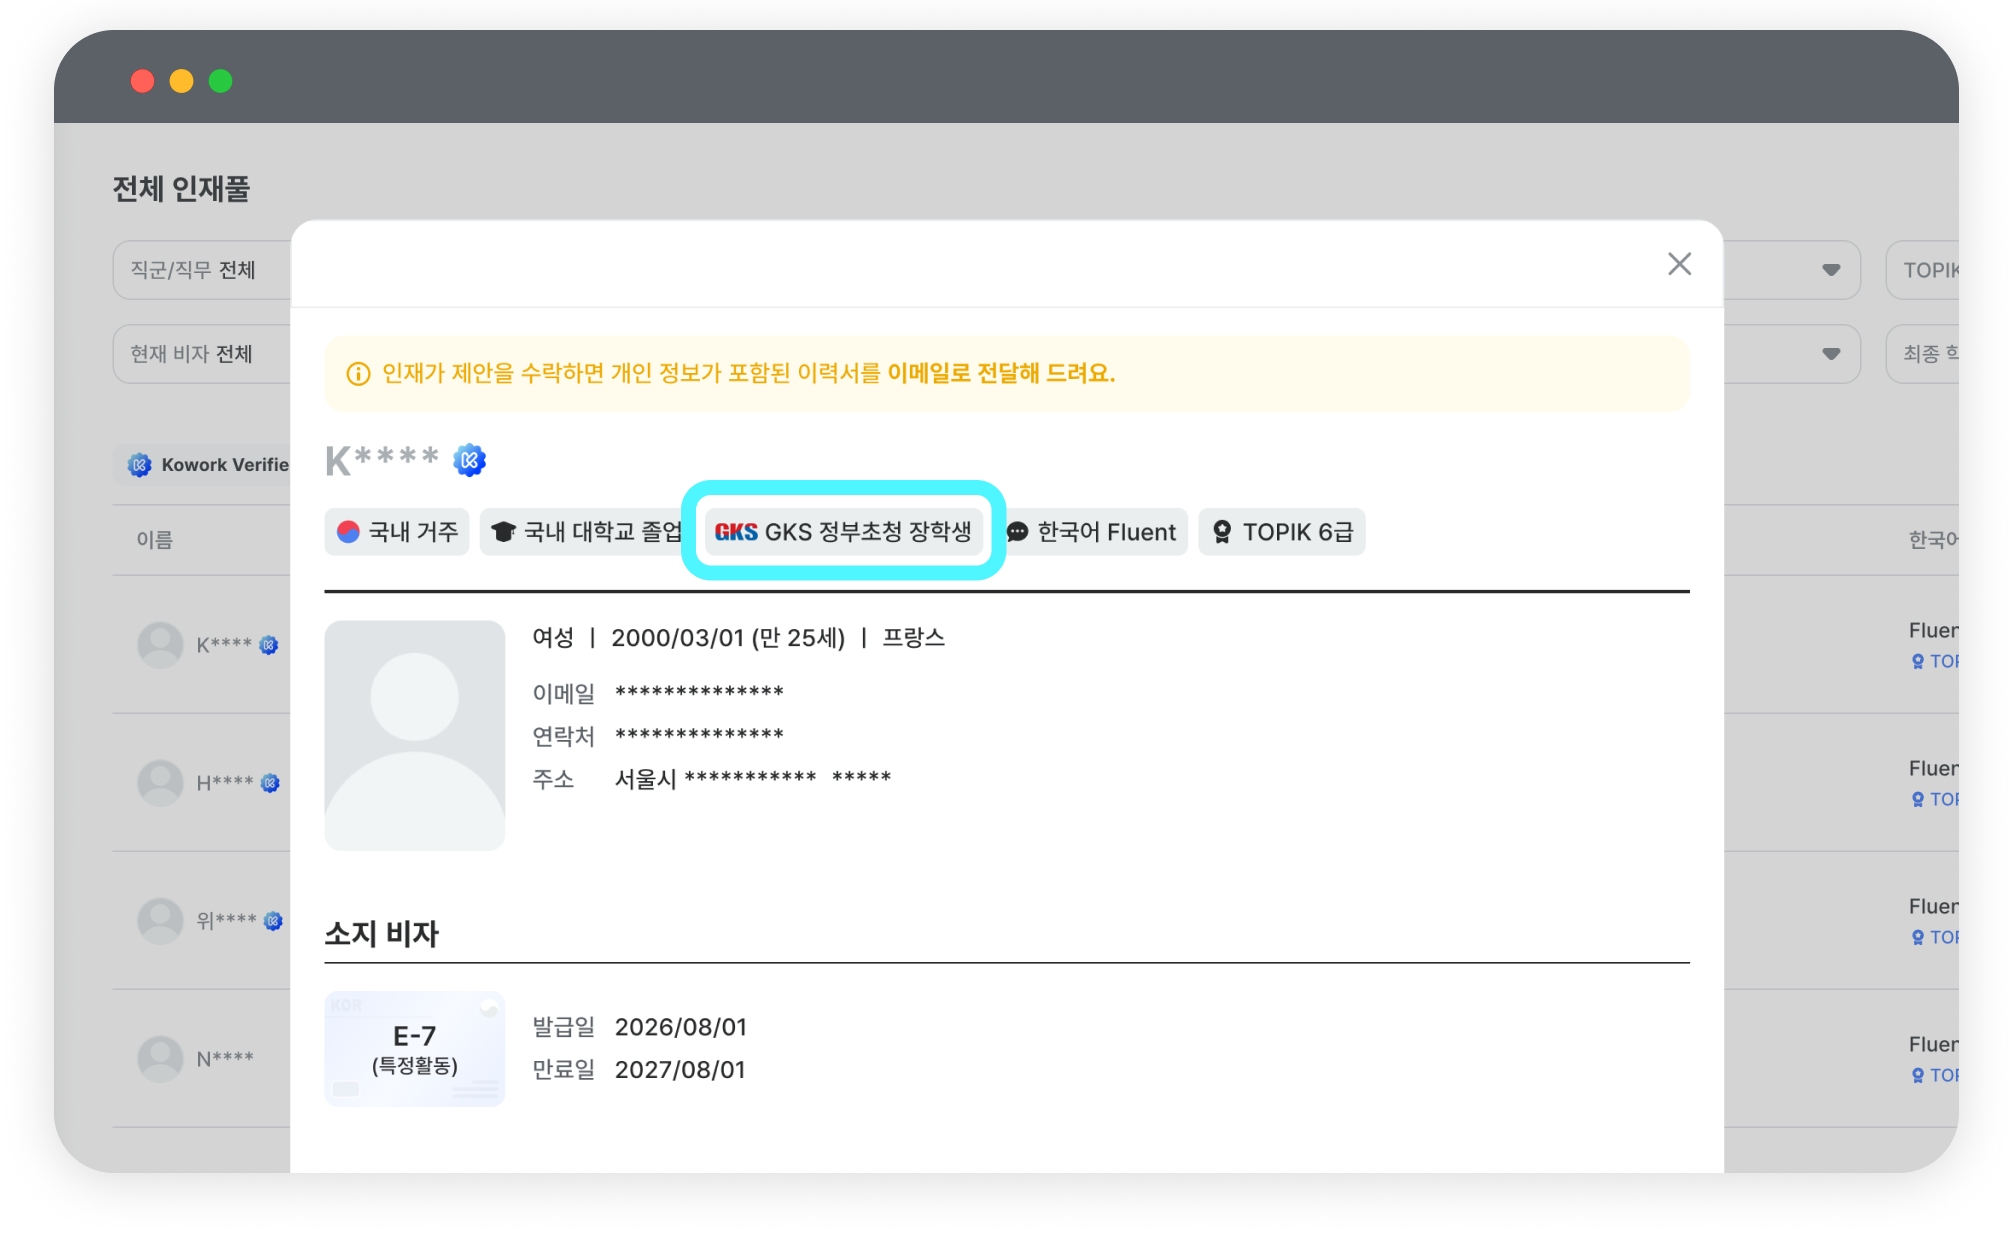Open the TOPIK filter dropdown
The image size is (2013, 1251).
coord(1922,270)
